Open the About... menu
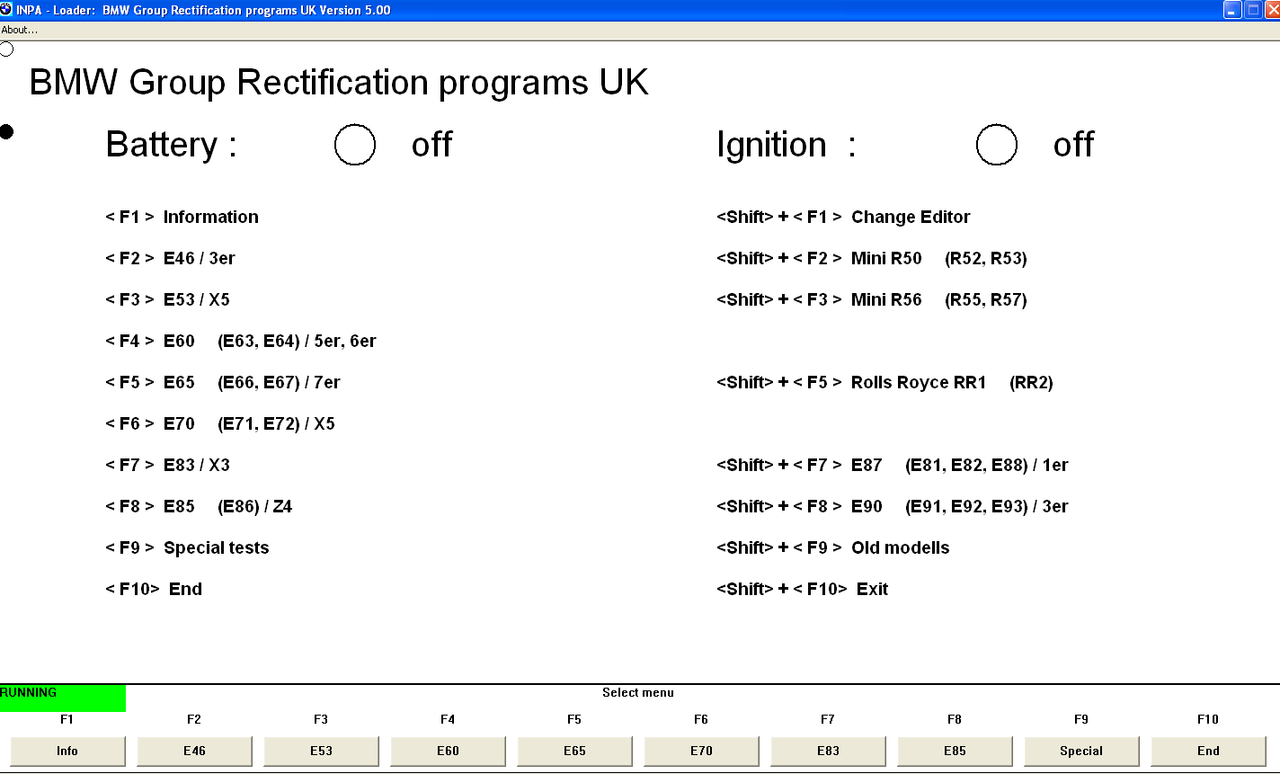Image resolution: width=1280 pixels, height=774 pixels. 19,30
